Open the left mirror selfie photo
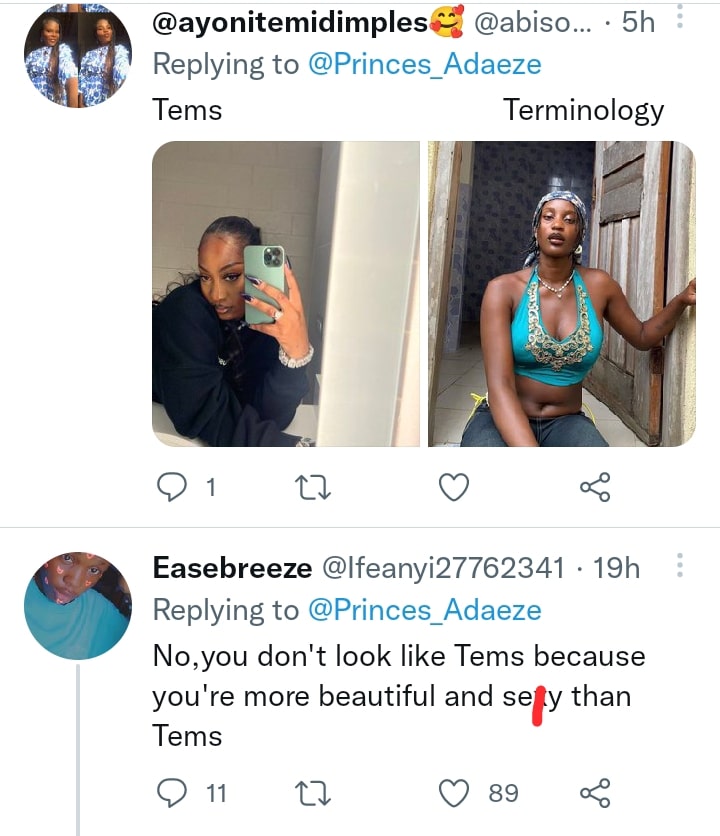720x836 pixels. click(x=286, y=293)
